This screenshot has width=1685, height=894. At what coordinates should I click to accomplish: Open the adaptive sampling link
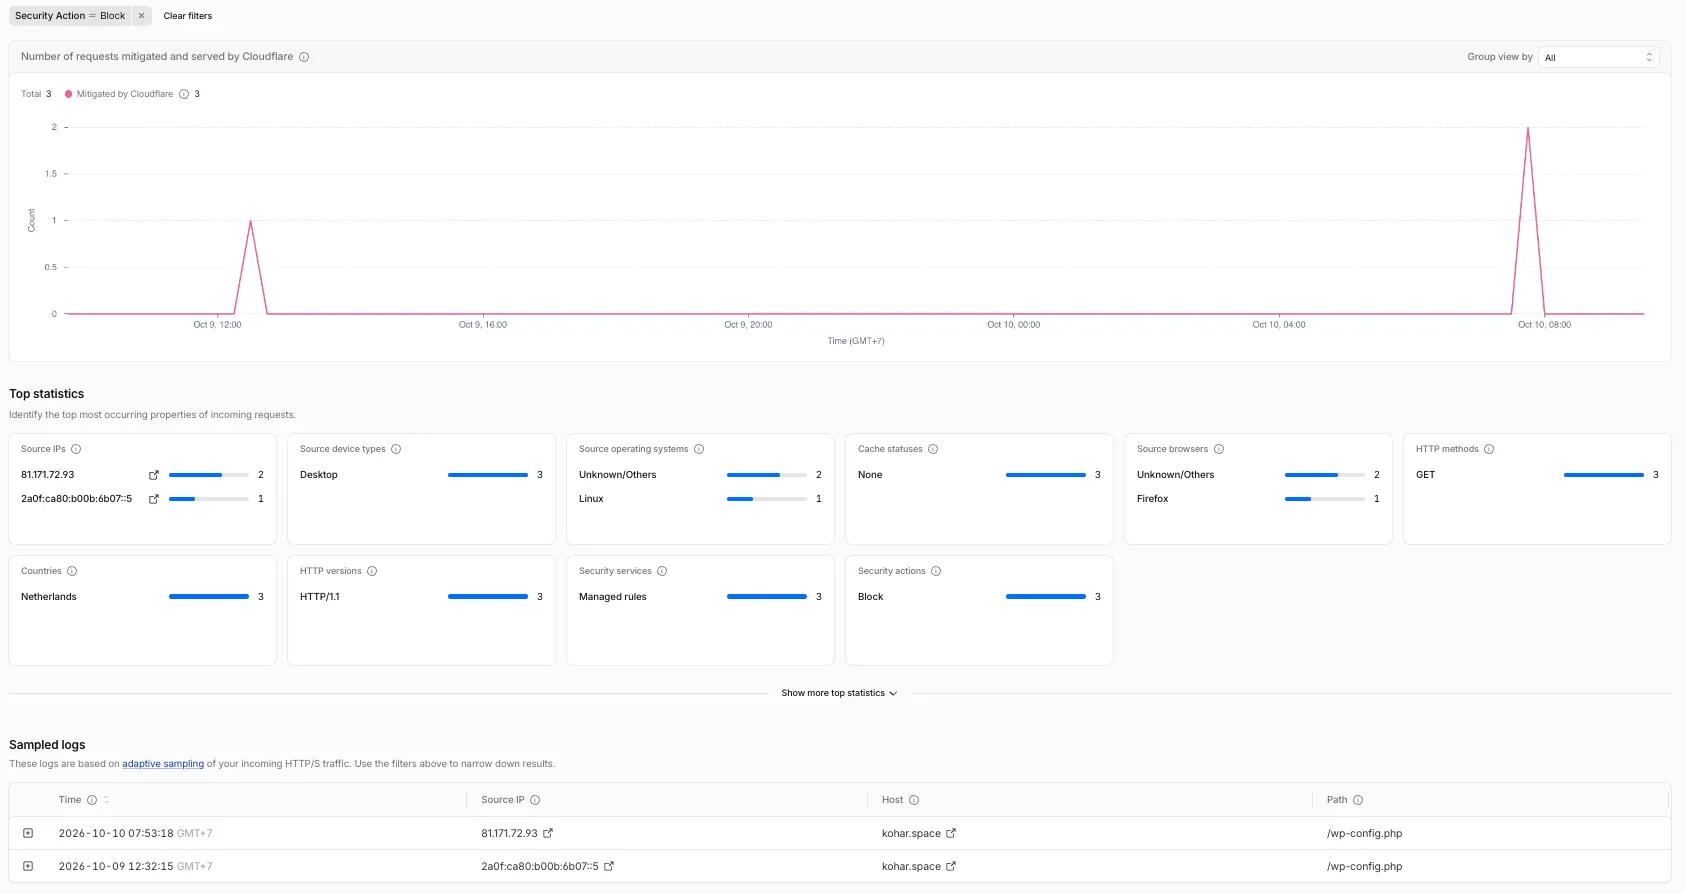click(163, 764)
